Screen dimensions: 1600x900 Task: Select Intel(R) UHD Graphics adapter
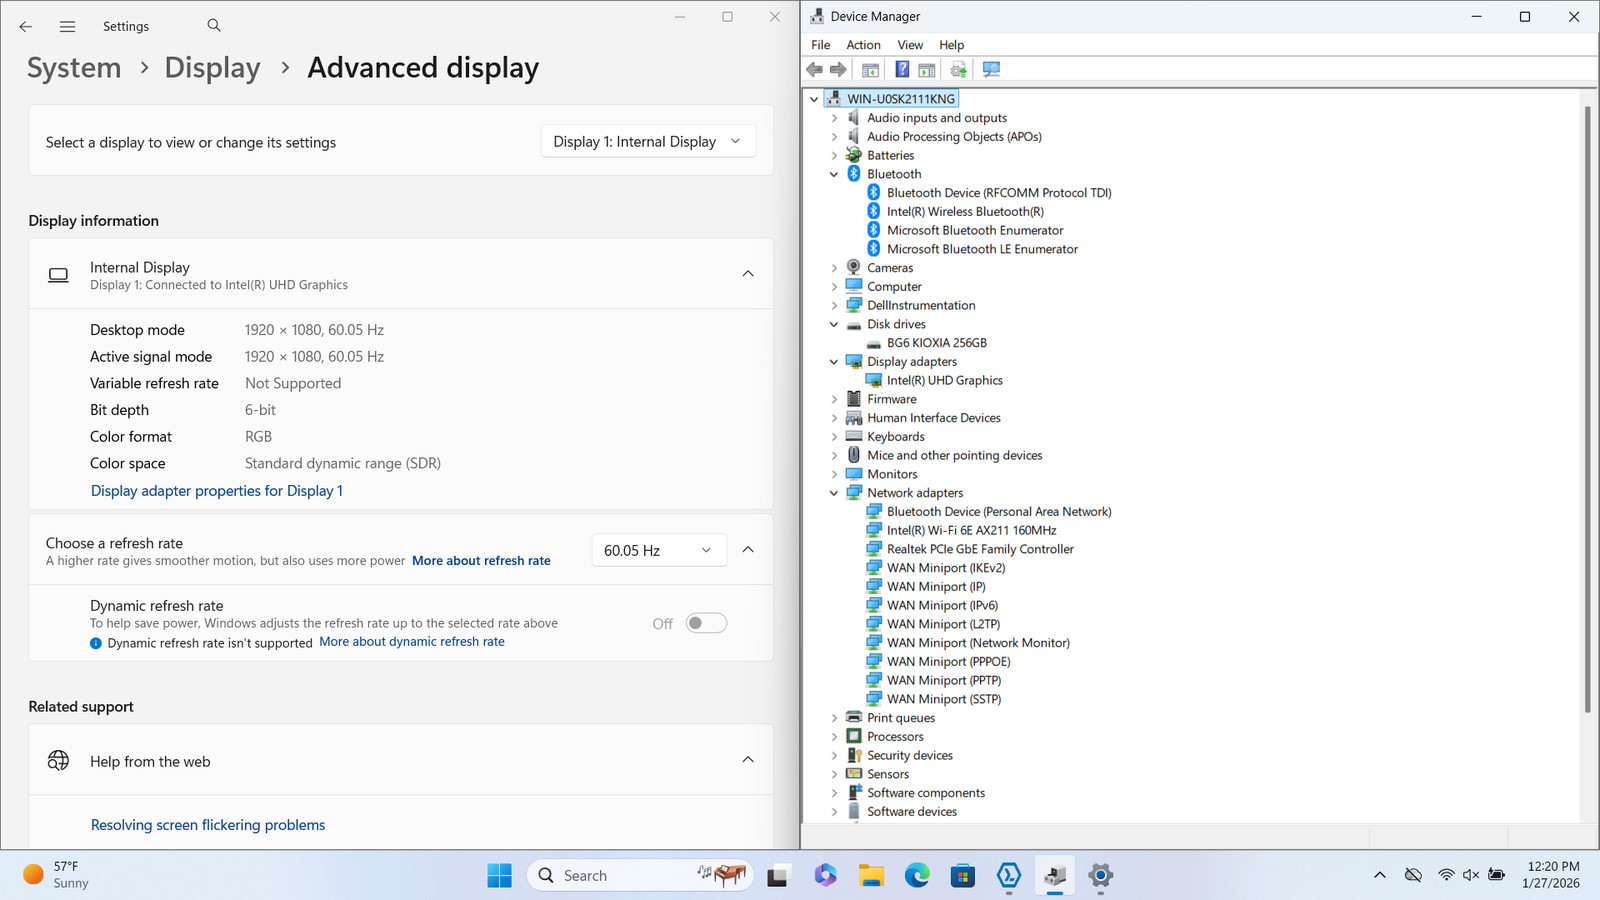click(x=944, y=380)
